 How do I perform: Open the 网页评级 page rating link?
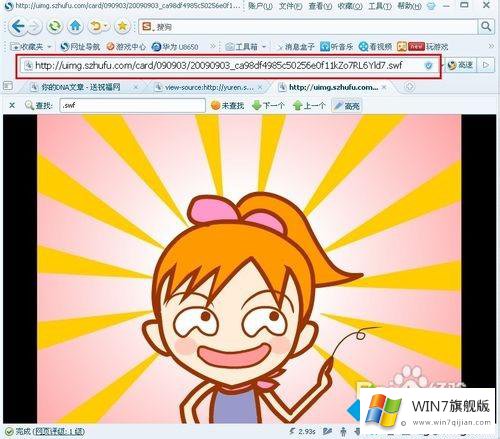click(59, 432)
